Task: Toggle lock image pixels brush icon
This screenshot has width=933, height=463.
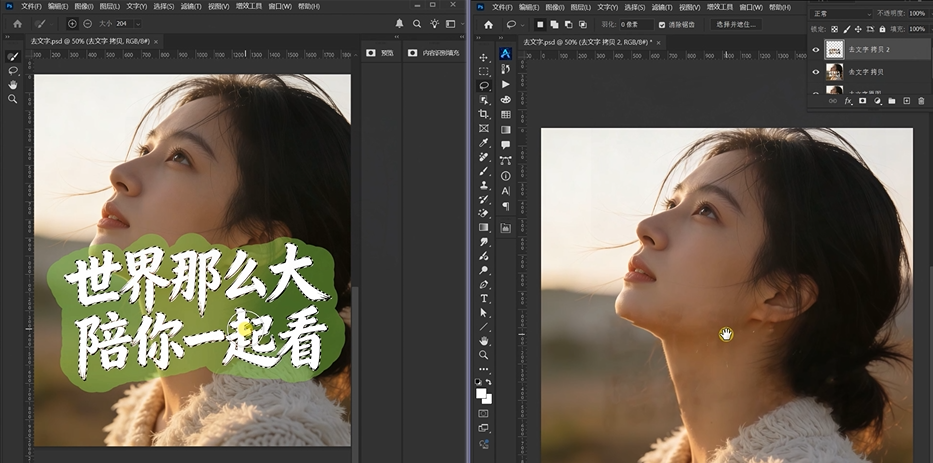Action: [847, 29]
